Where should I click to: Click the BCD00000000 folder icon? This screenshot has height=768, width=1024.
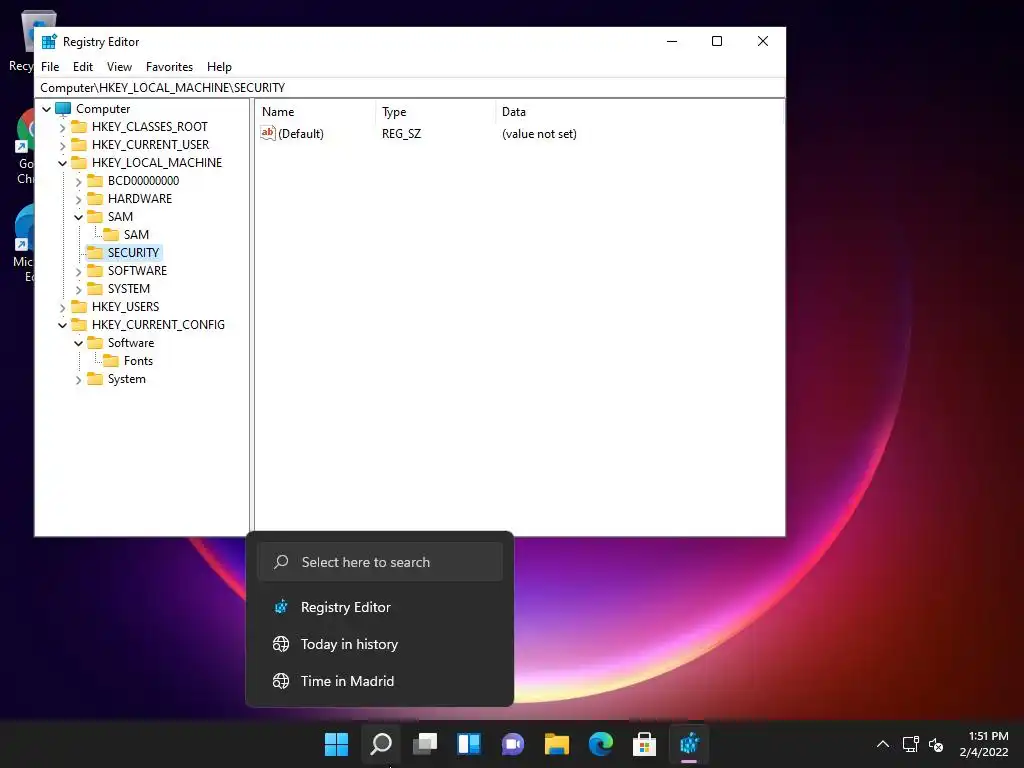(95, 181)
